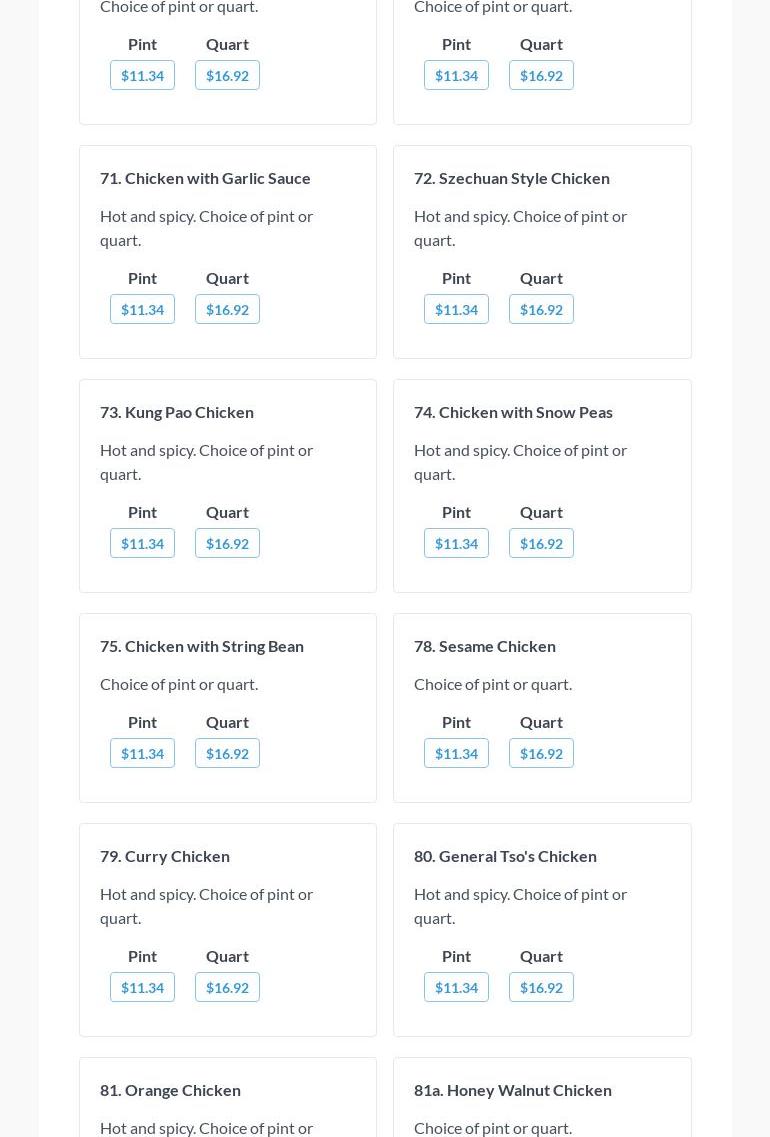Choose Curry Chicken pint option

click(142, 987)
